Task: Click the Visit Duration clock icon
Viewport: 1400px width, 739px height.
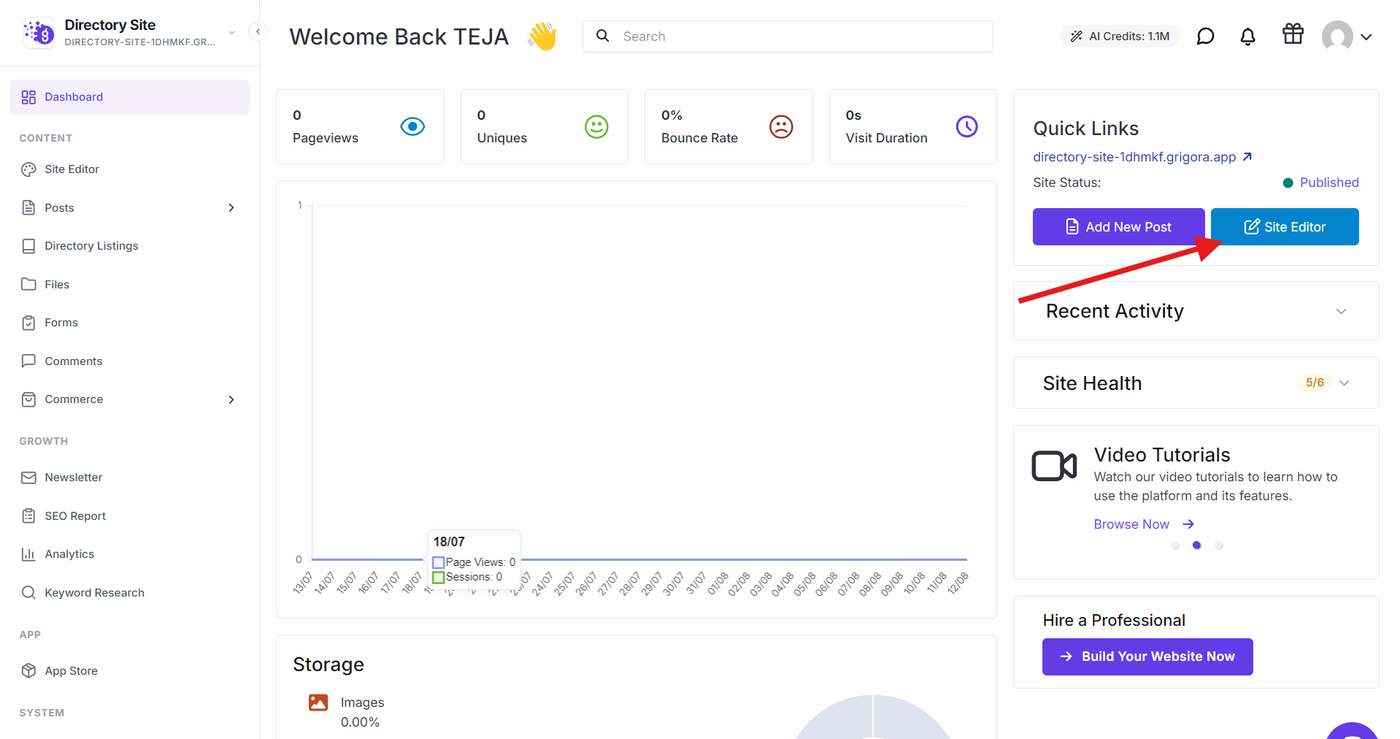Action: pos(966,127)
